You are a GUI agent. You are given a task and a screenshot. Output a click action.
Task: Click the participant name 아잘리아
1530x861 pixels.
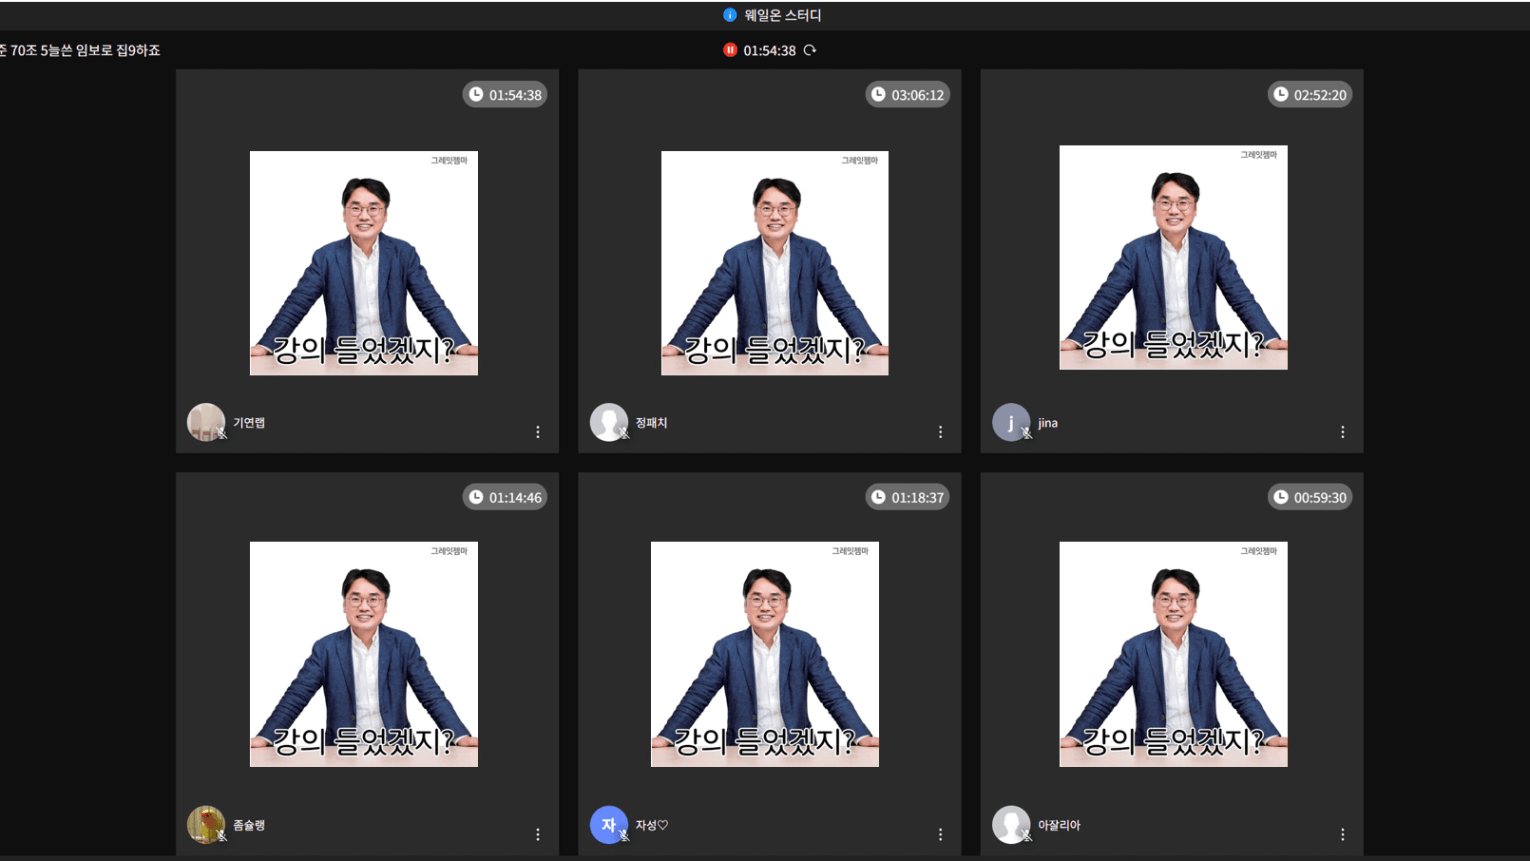(1059, 826)
